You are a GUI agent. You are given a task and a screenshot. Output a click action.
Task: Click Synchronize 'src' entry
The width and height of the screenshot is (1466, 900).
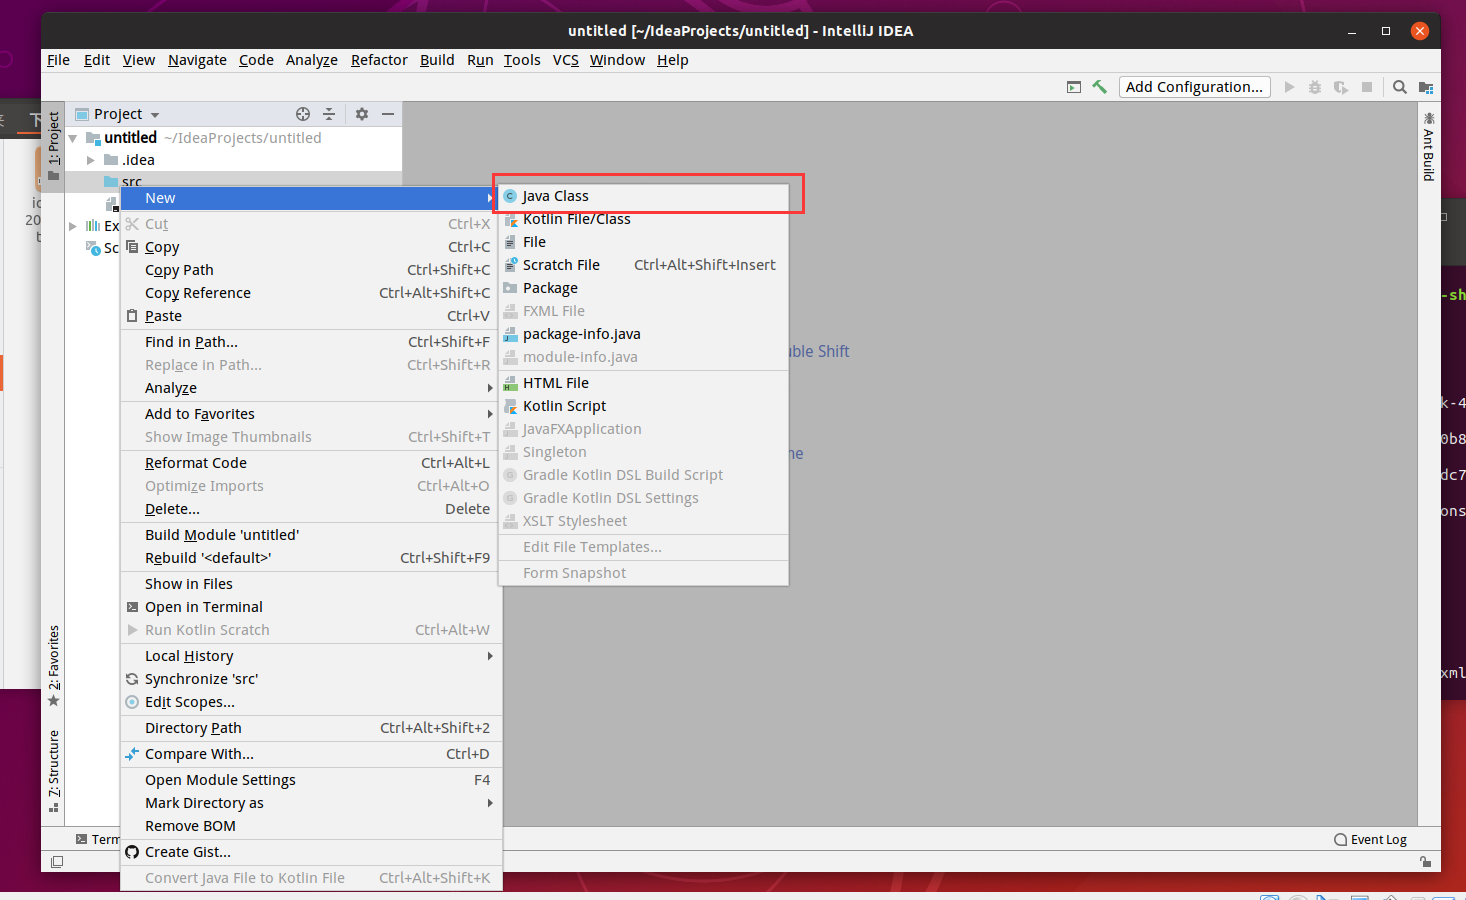(310, 679)
